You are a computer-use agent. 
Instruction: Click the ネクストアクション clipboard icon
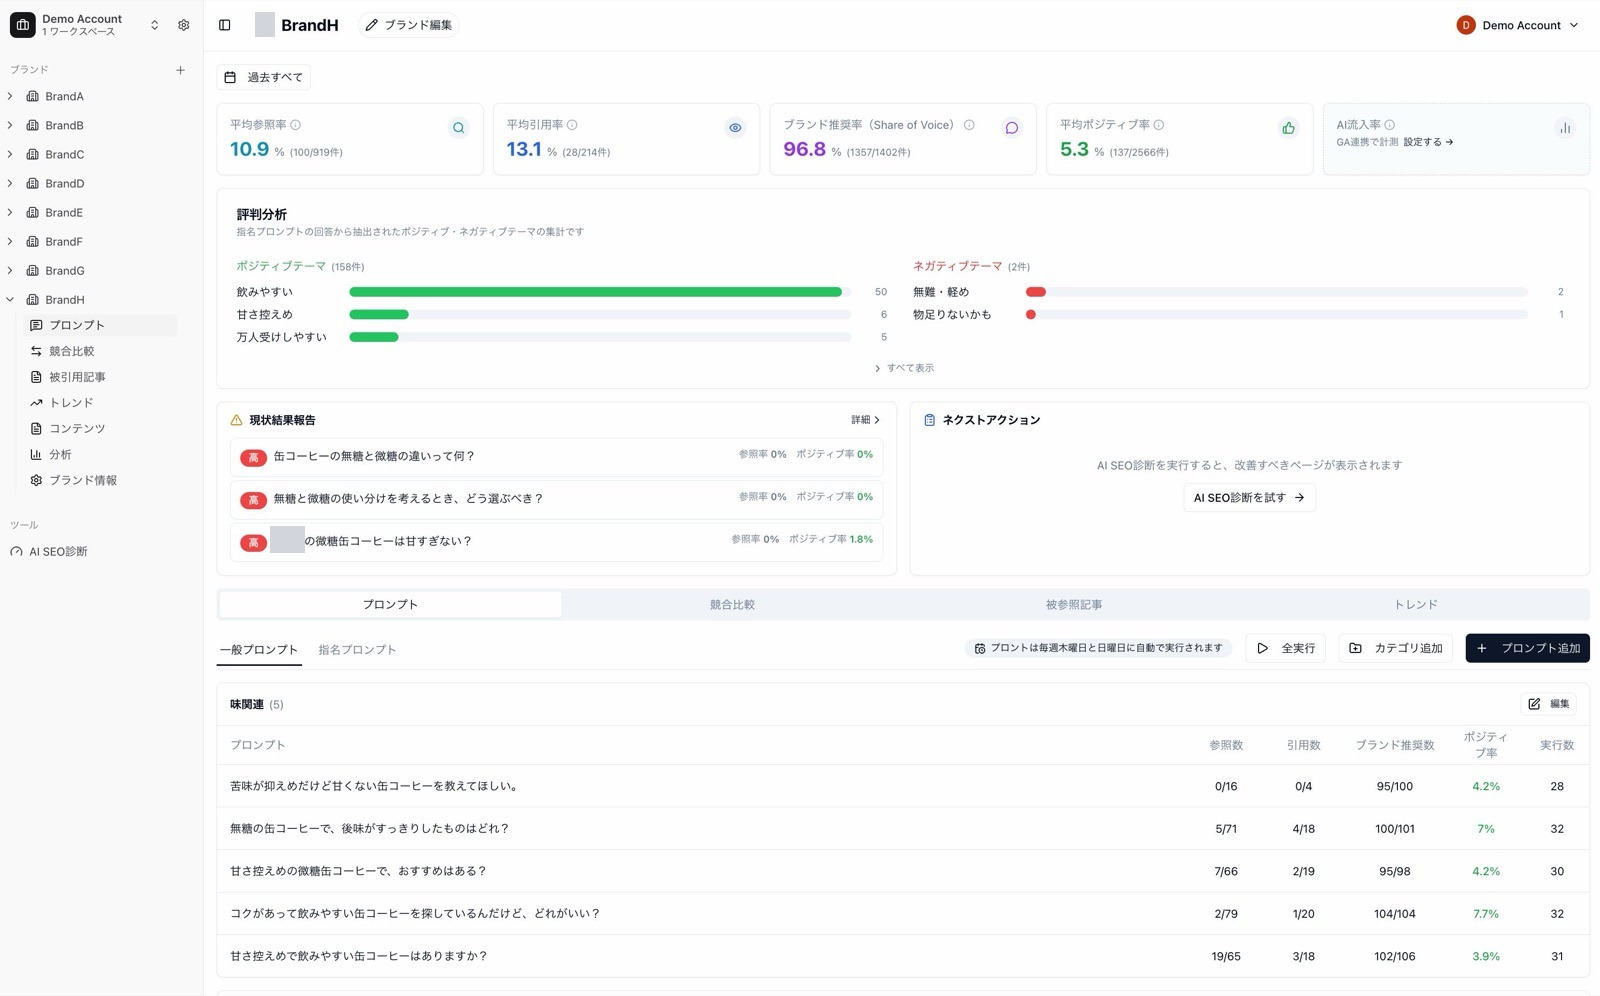[929, 420]
